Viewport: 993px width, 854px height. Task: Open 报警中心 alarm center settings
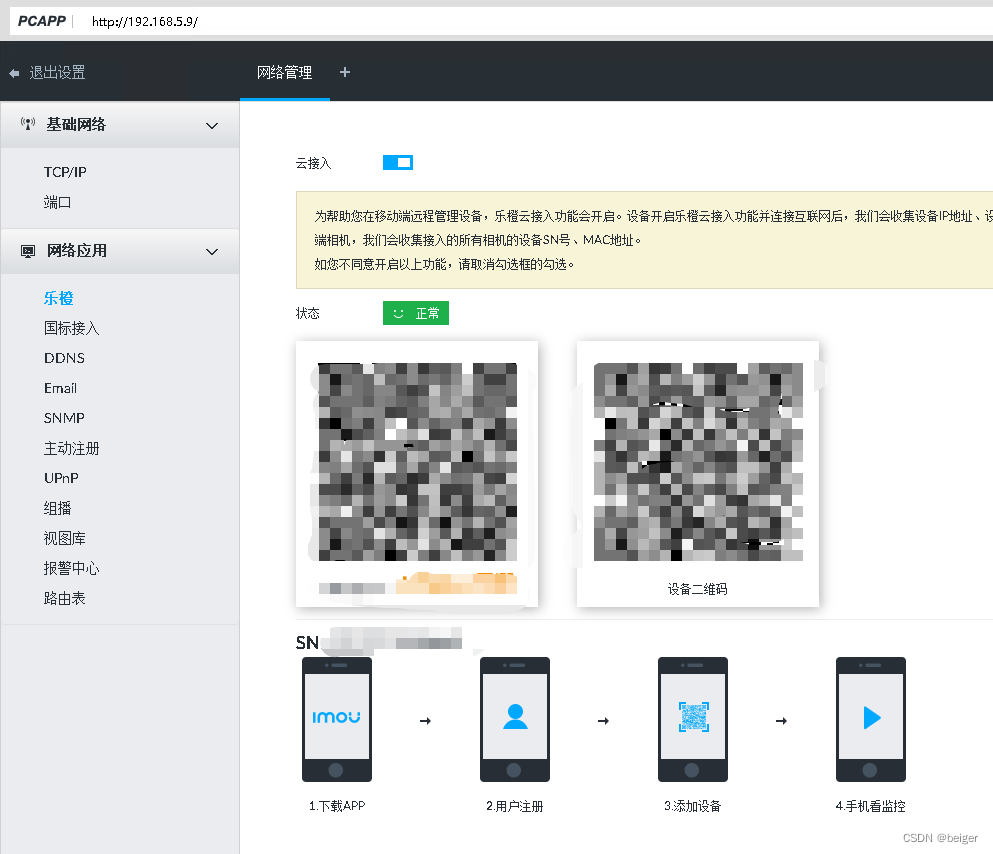72,568
